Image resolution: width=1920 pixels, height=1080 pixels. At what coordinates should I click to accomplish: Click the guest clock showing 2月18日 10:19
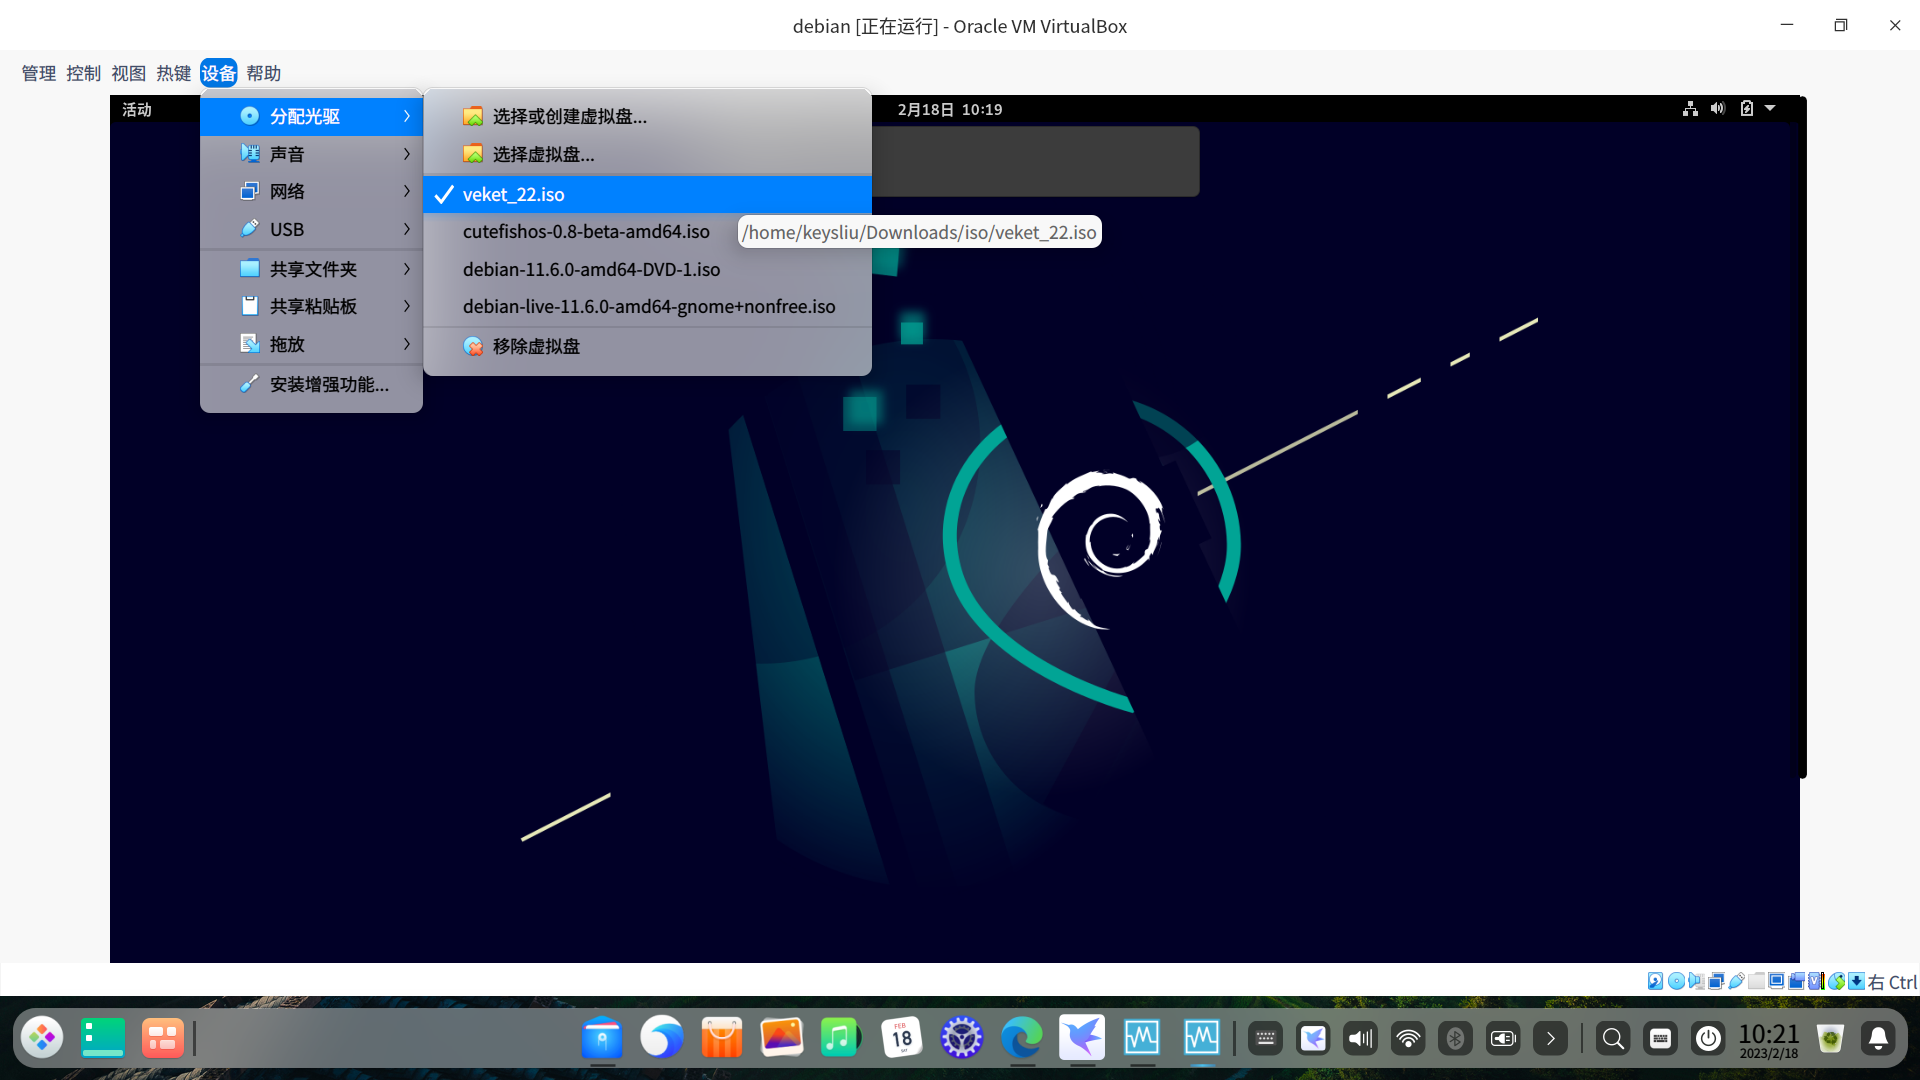(949, 109)
